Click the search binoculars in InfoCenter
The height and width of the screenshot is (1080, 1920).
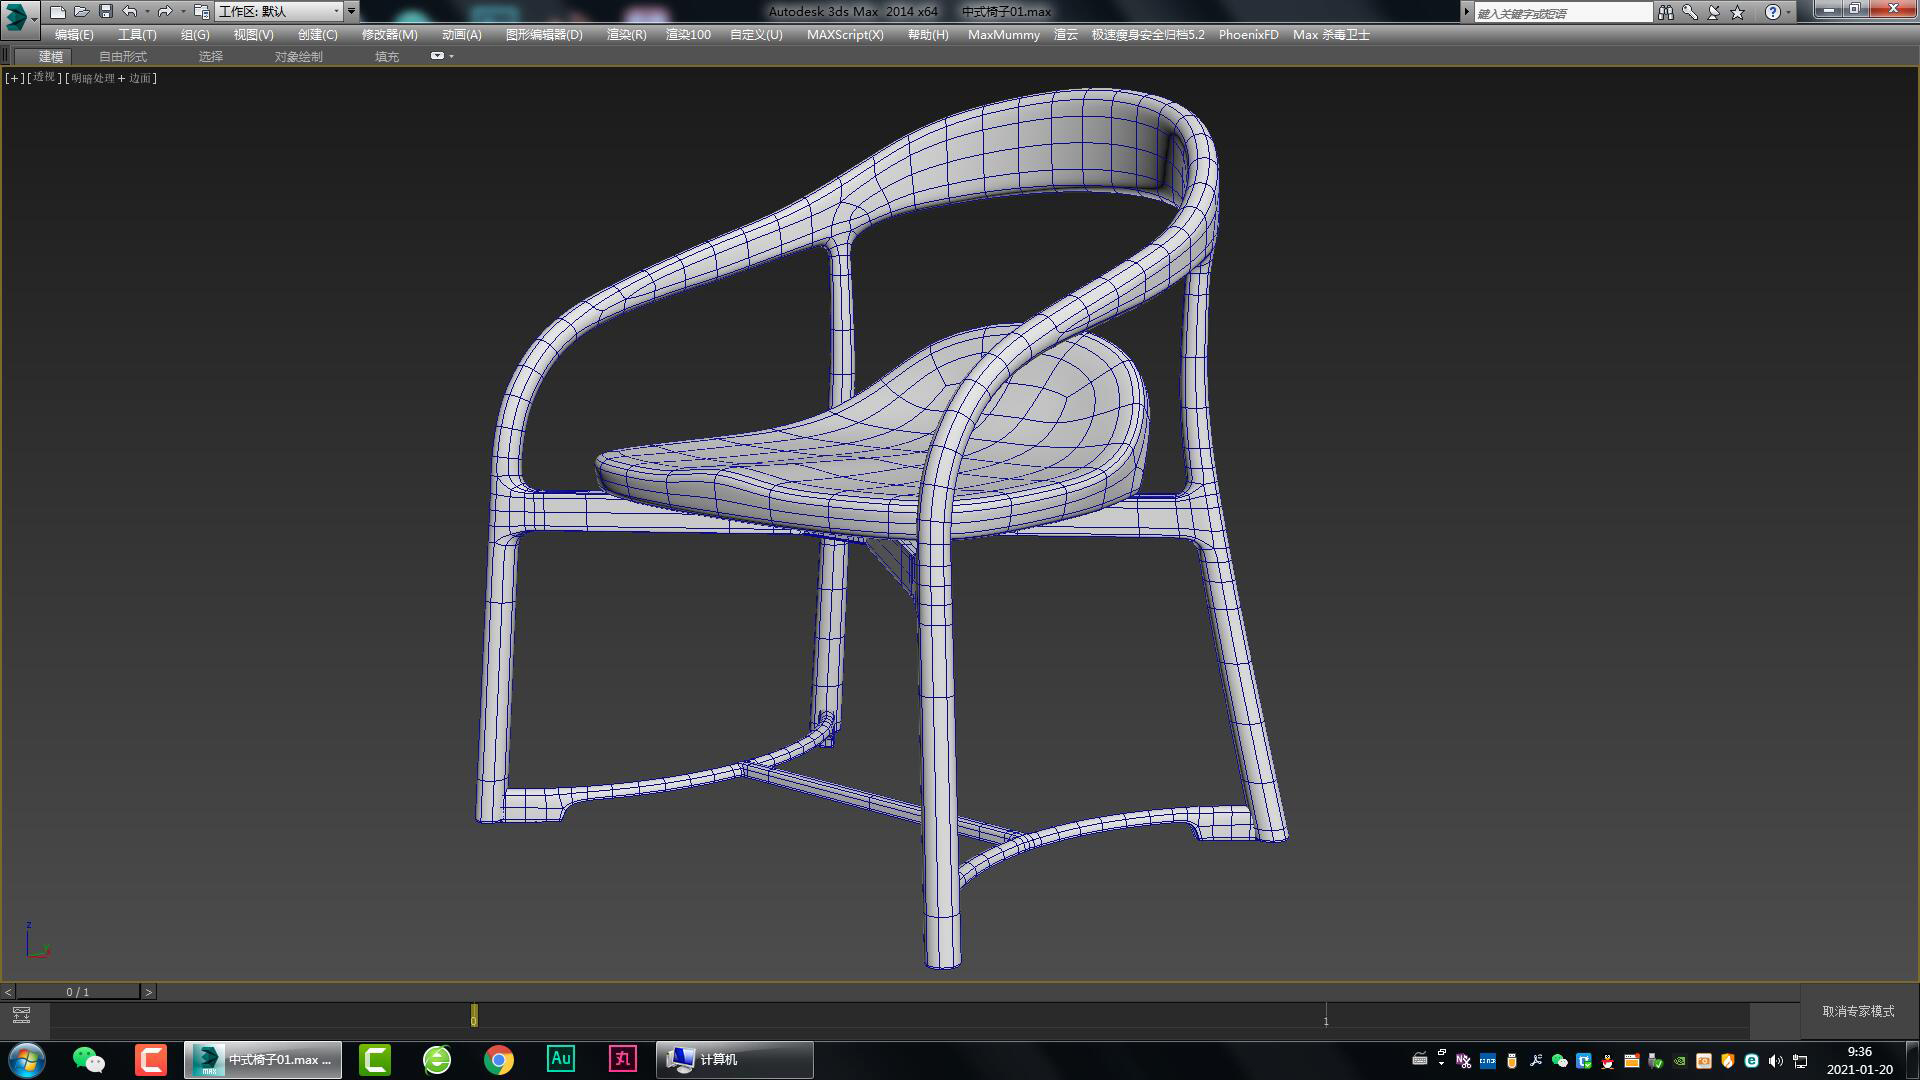pyautogui.click(x=1666, y=12)
